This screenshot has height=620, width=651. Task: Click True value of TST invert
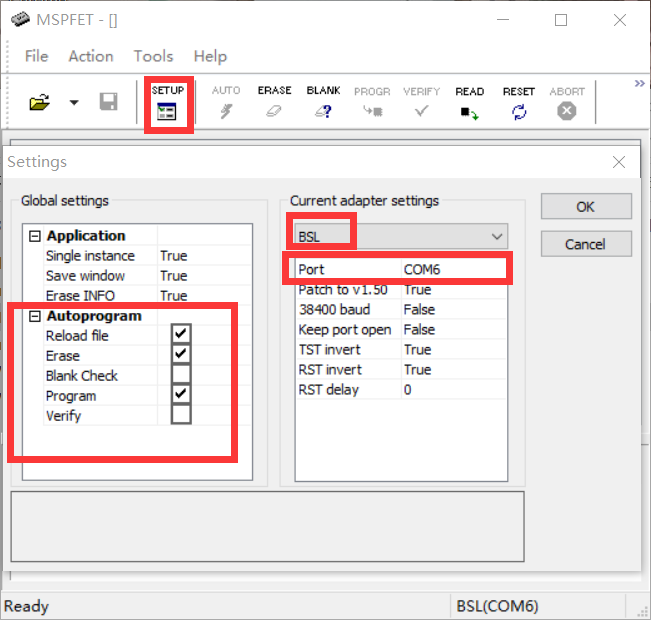(417, 350)
